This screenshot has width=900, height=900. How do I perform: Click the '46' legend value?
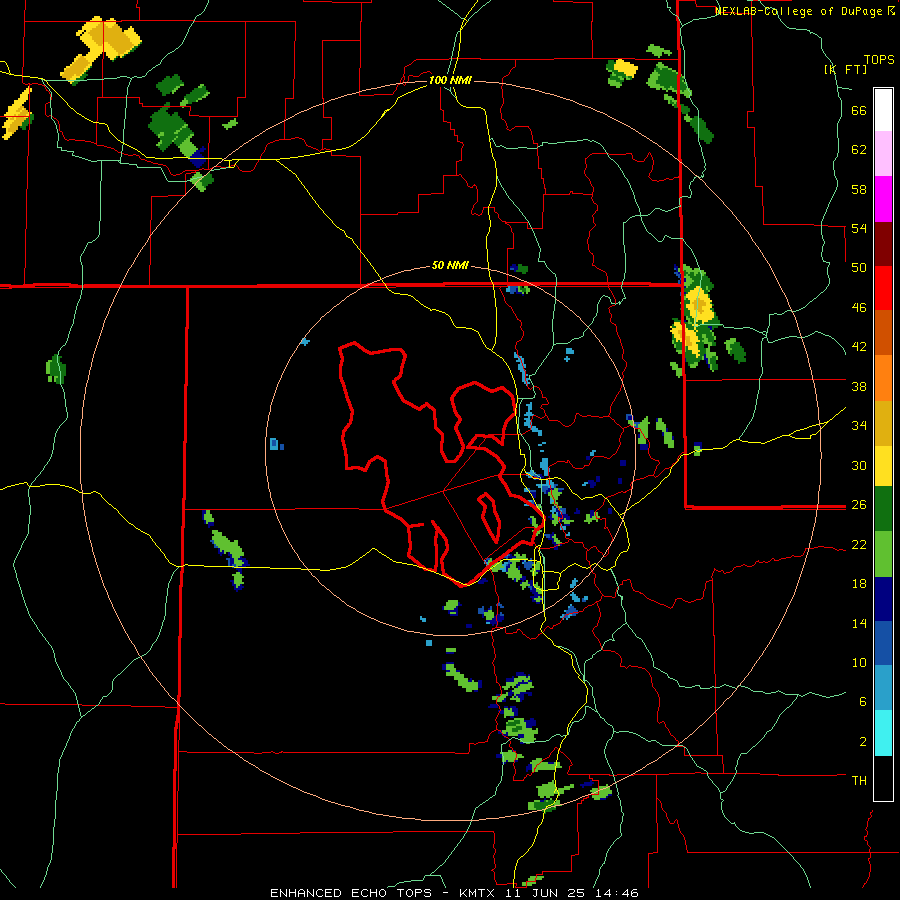point(859,308)
